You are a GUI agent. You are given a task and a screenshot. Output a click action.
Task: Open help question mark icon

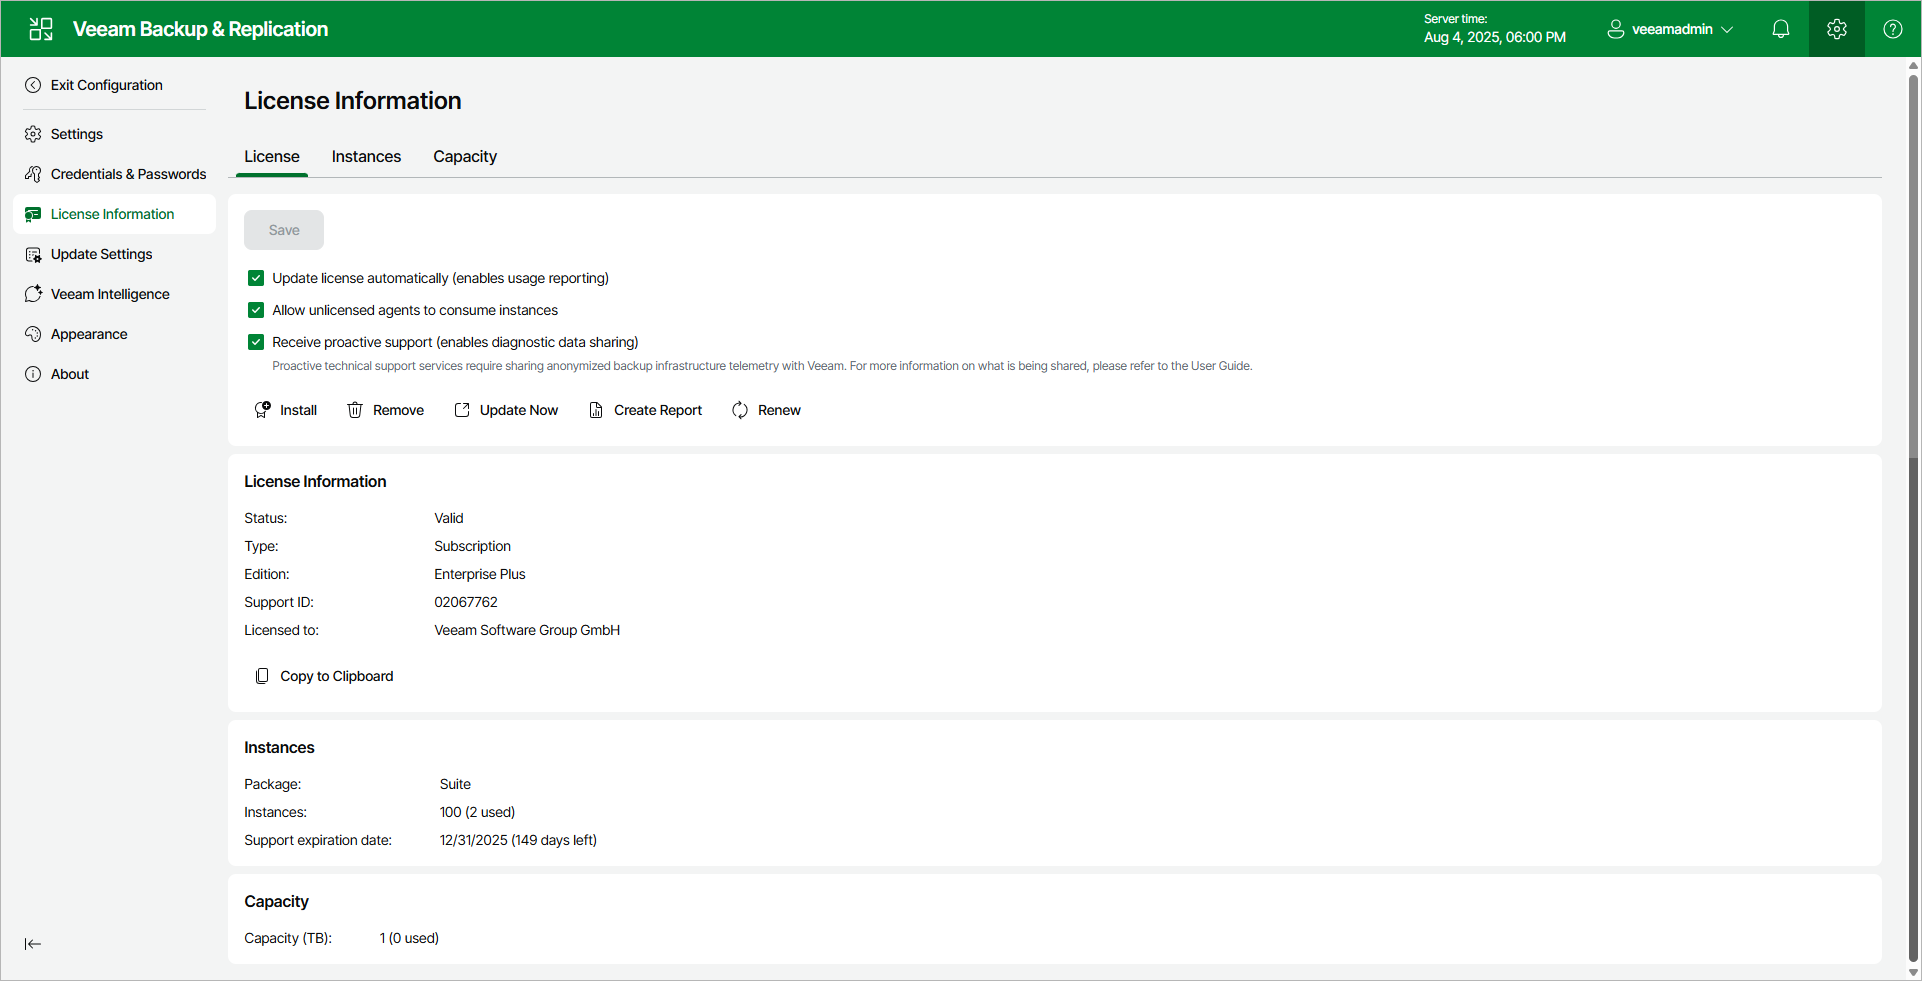(x=1893, y=29)
